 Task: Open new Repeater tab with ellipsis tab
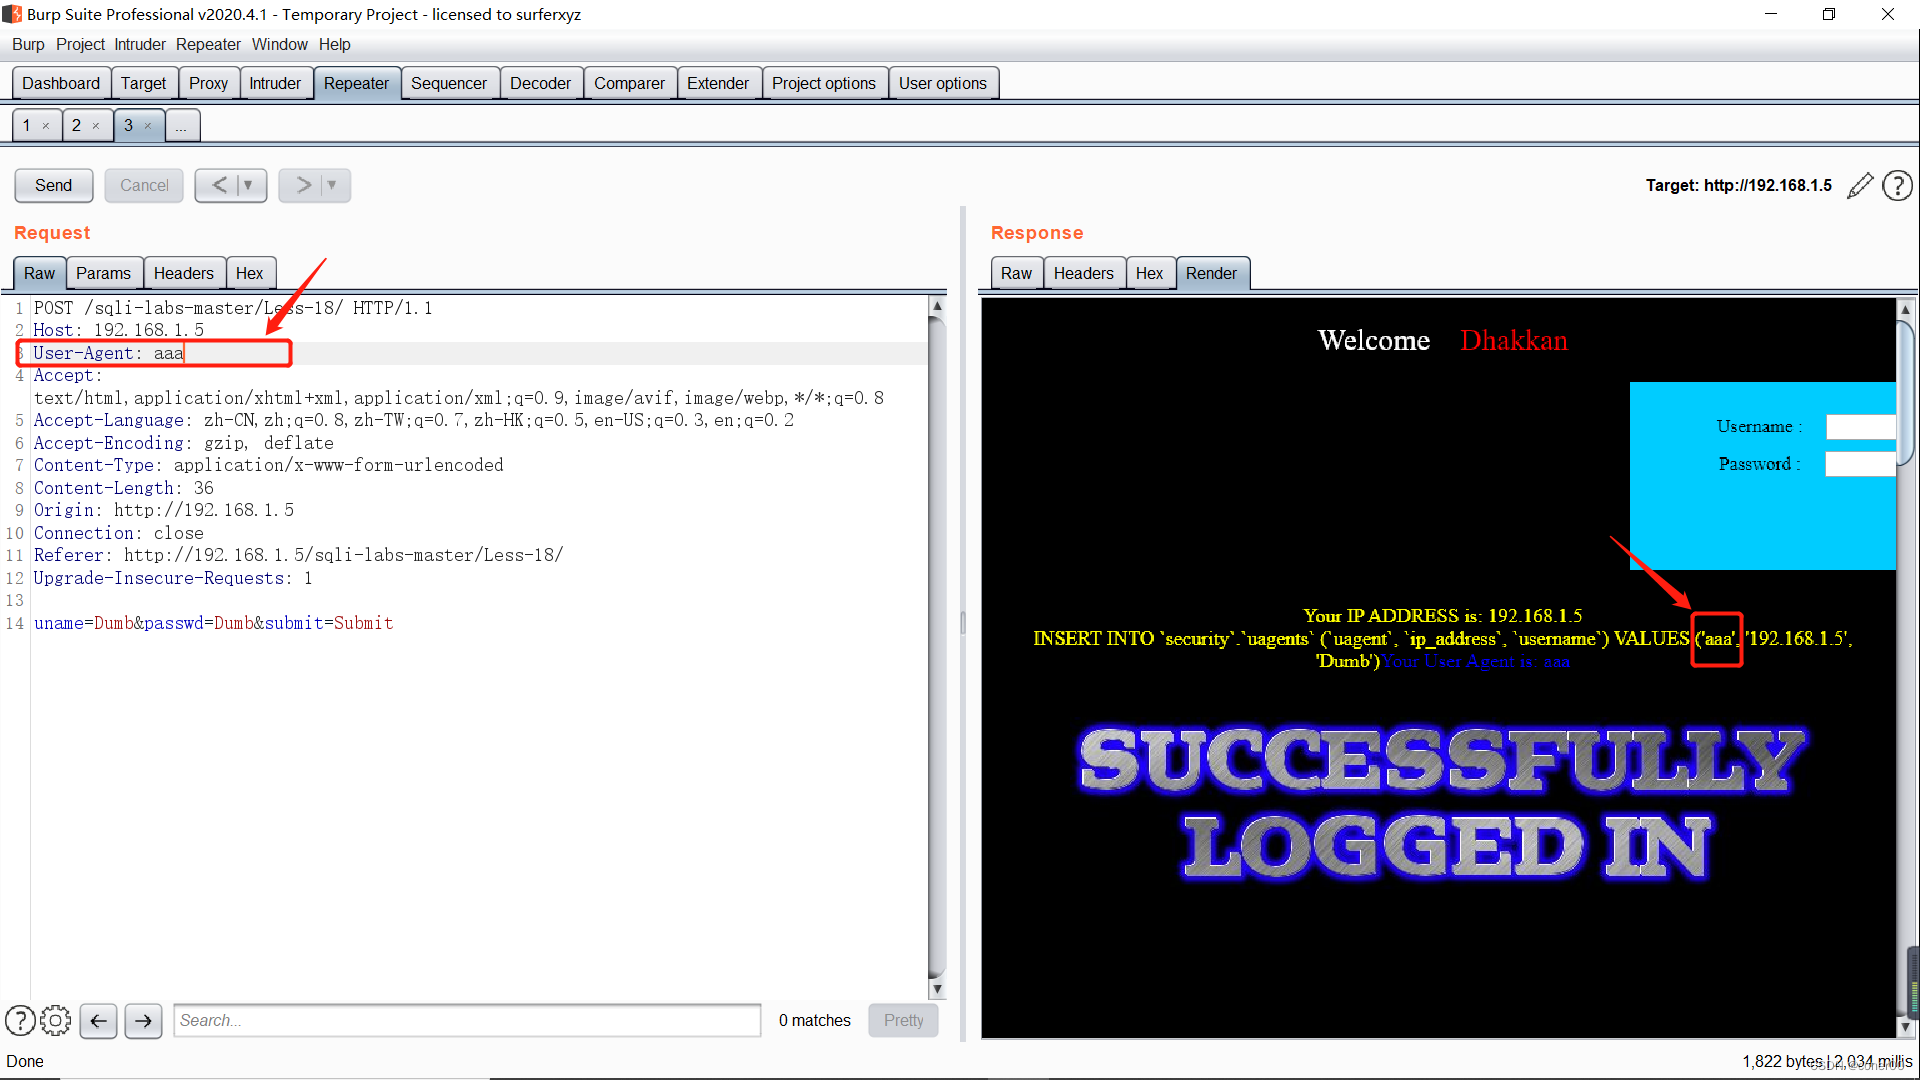pos(181,126)
